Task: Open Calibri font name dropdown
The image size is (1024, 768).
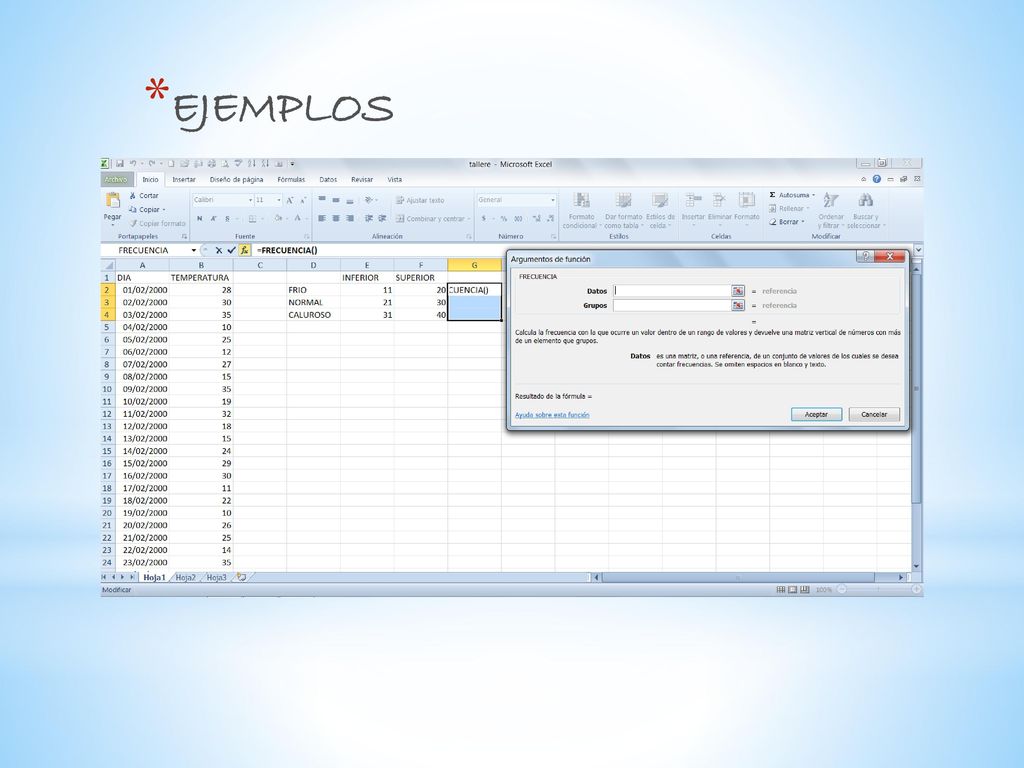Action: pyautogui.click(x=250, y=200)
